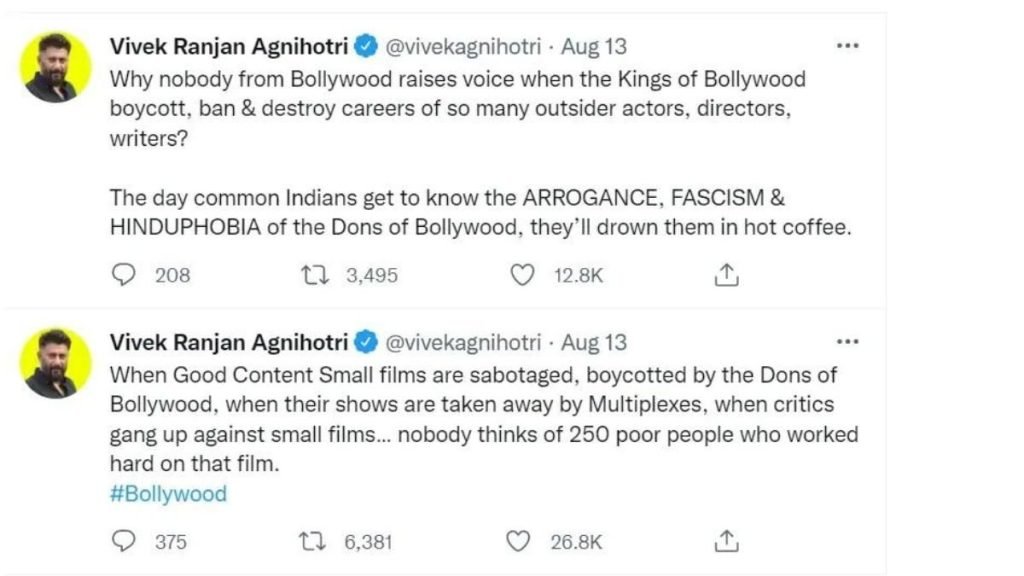This screenshot has height=576, width=1024.
Task: Retweet the tweet with 6,381 retweets
Action: click(x=311, y=542)
